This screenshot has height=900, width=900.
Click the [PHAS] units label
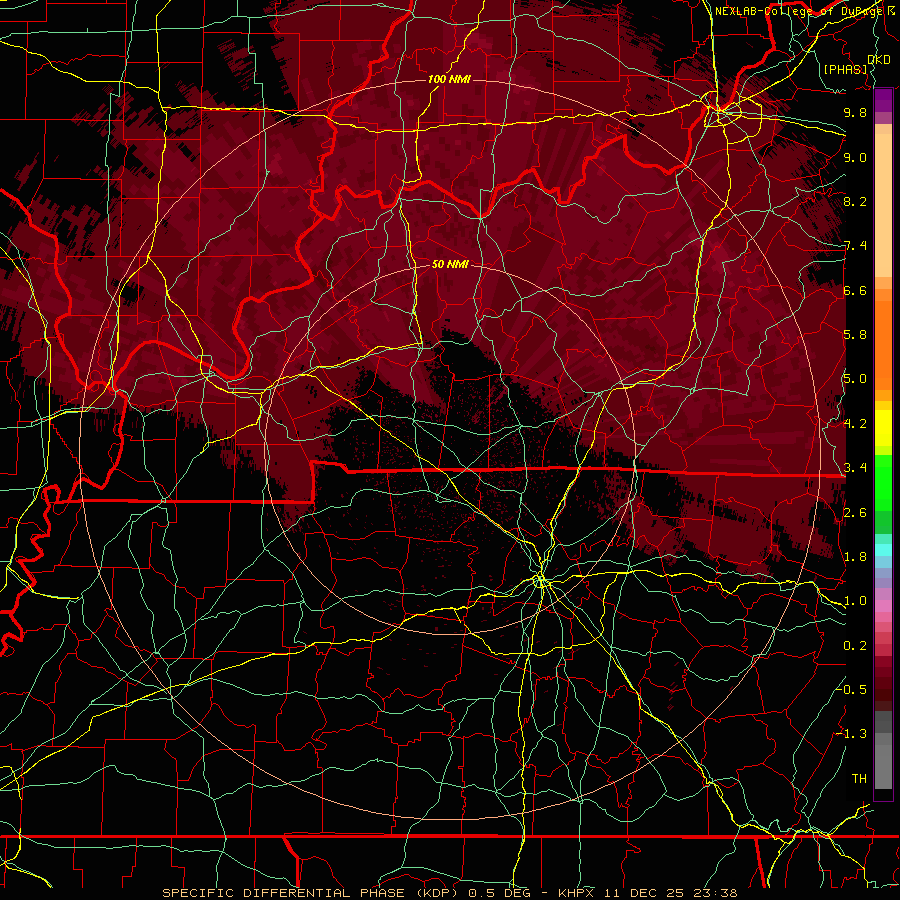pyautogui.click(x=845, y=69)
